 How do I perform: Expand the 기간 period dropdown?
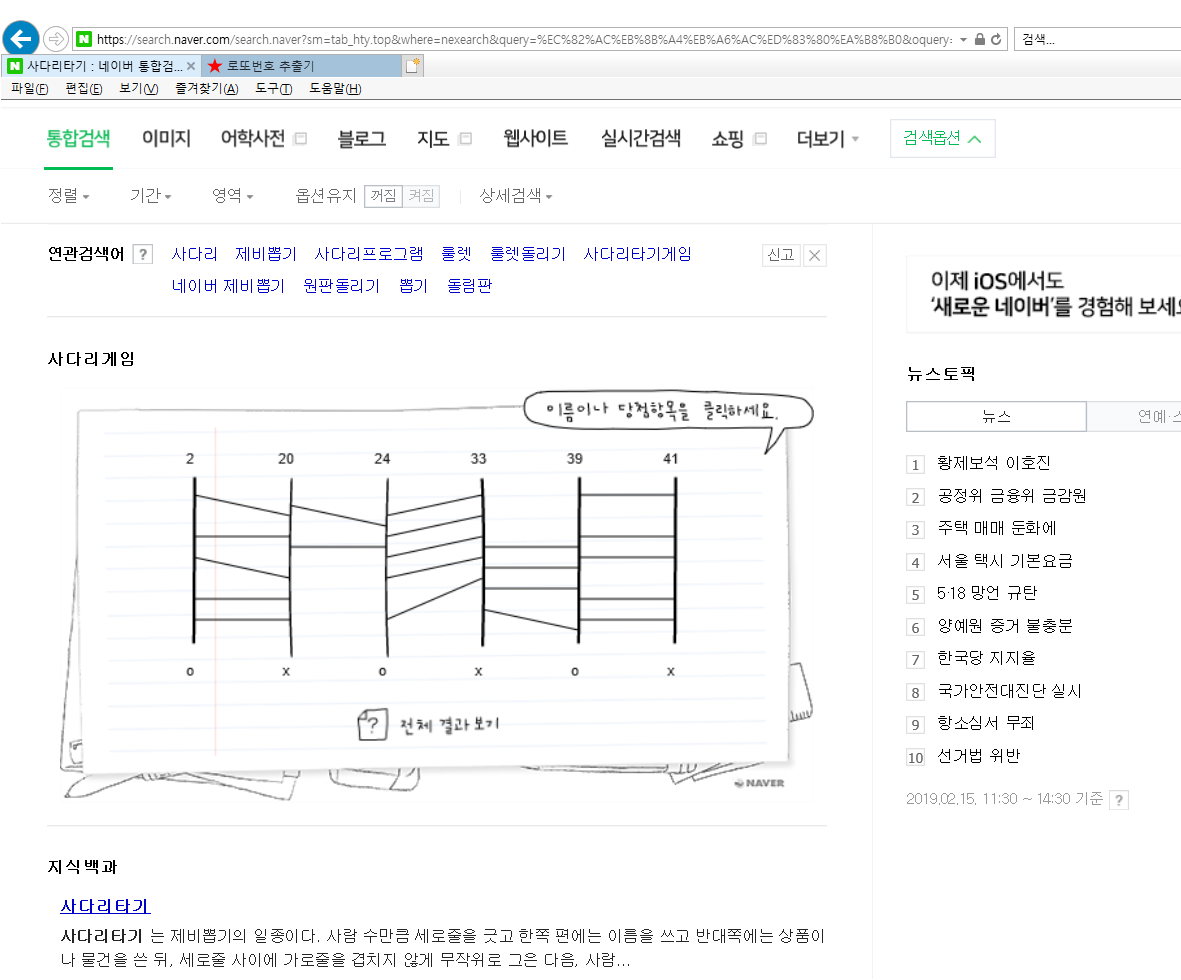tap(150, 196)
